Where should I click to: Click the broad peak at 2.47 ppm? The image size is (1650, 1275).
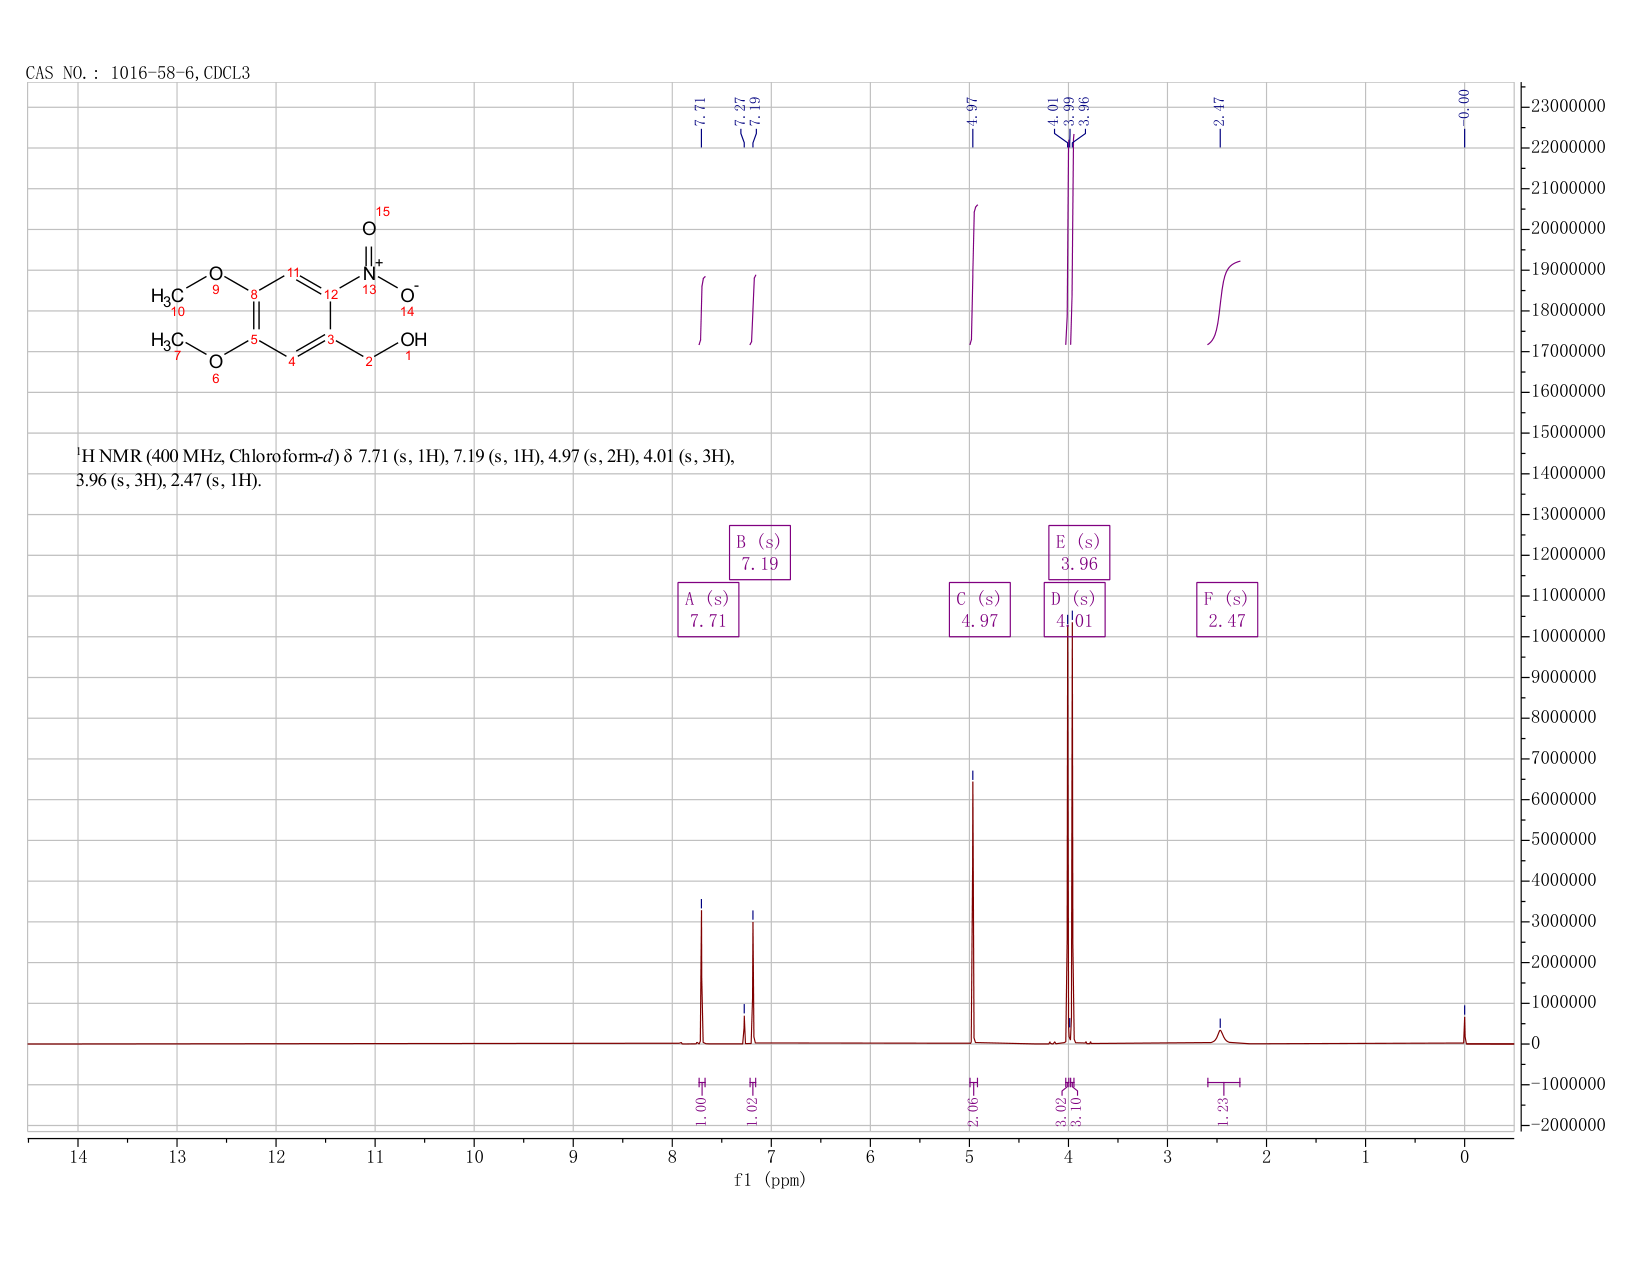click(x=1220, y=1036)
